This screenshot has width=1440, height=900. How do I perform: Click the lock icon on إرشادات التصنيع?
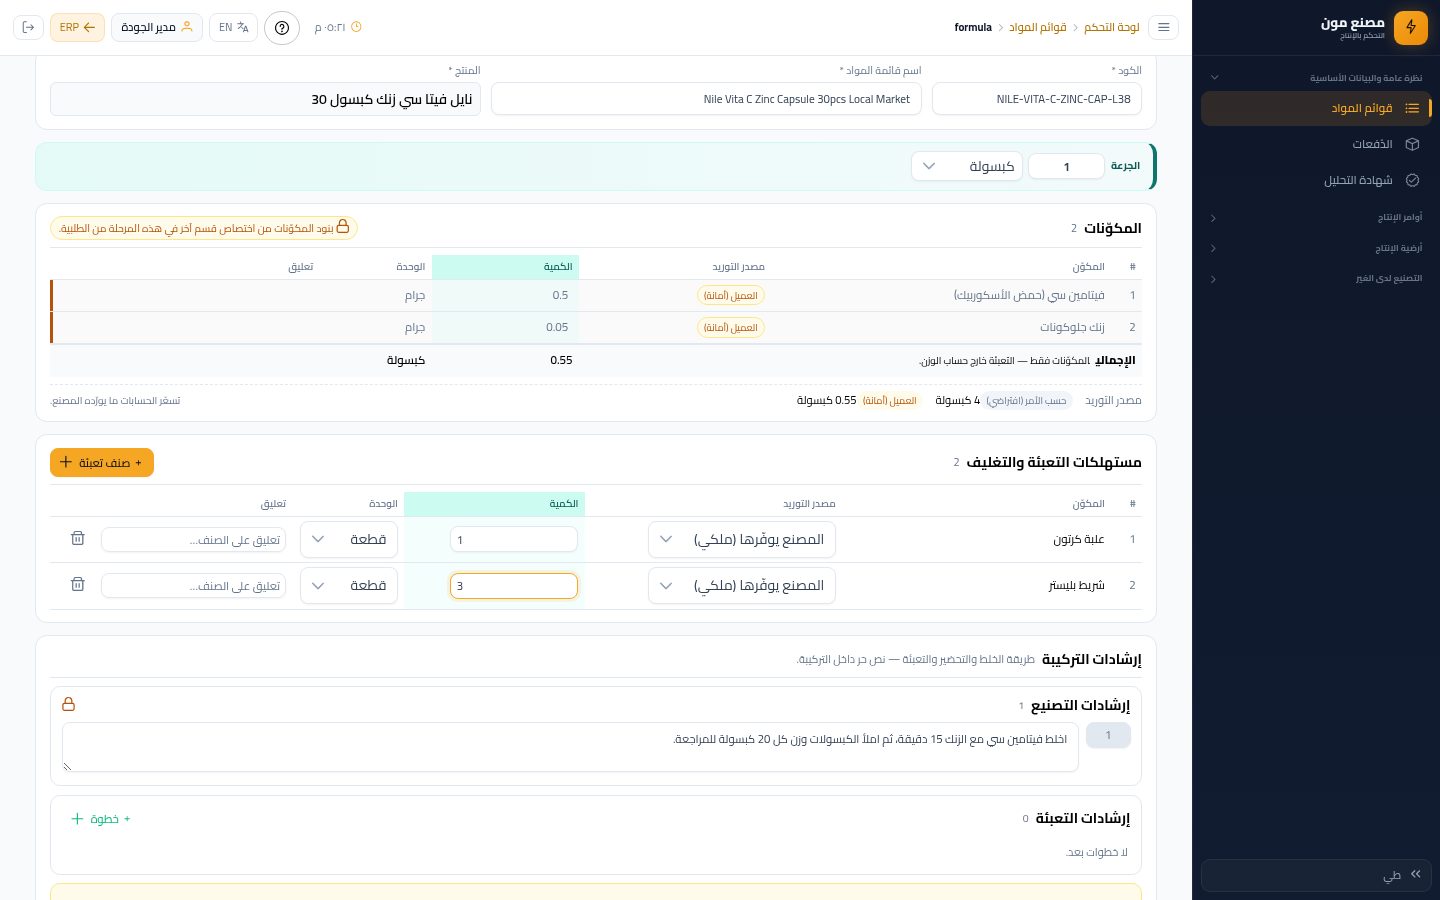[x=68, y=704]
